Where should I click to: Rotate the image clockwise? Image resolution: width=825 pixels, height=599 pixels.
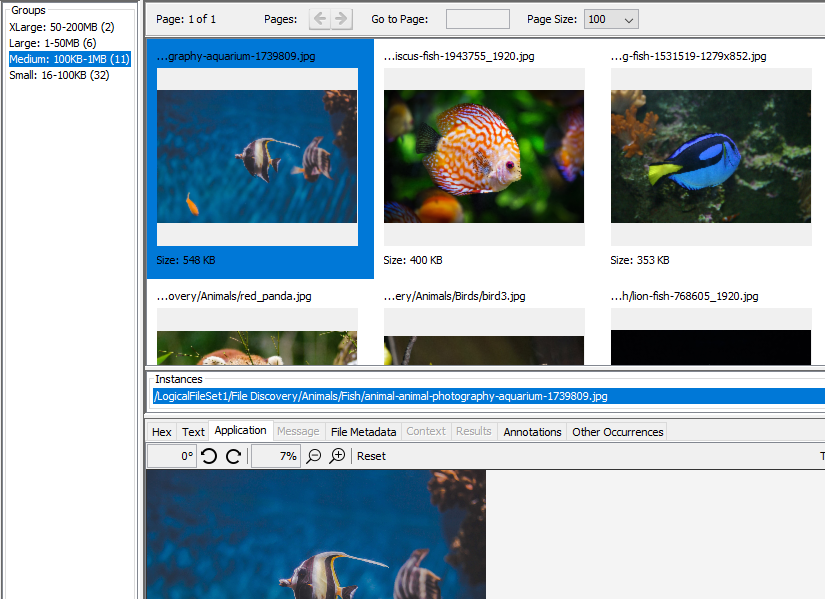233,456
